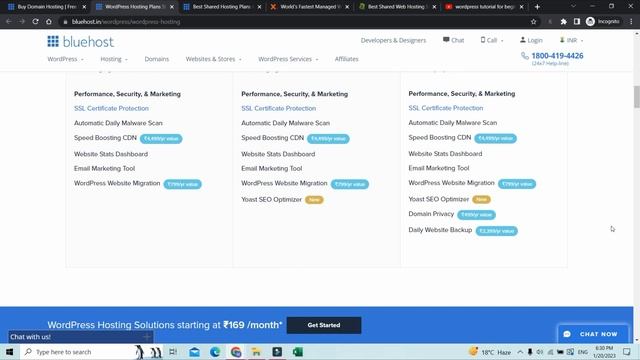640x360 pixels.
Task: Open first plan's SSL Certificate Protection link
Action: coord(111,109)
